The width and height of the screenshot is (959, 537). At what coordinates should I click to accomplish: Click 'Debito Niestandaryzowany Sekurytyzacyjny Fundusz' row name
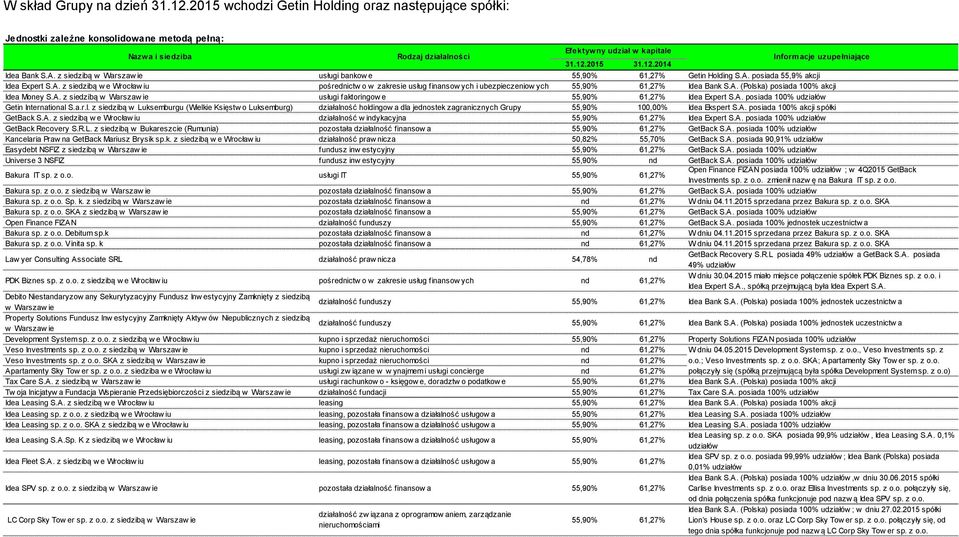coord(157,302)
